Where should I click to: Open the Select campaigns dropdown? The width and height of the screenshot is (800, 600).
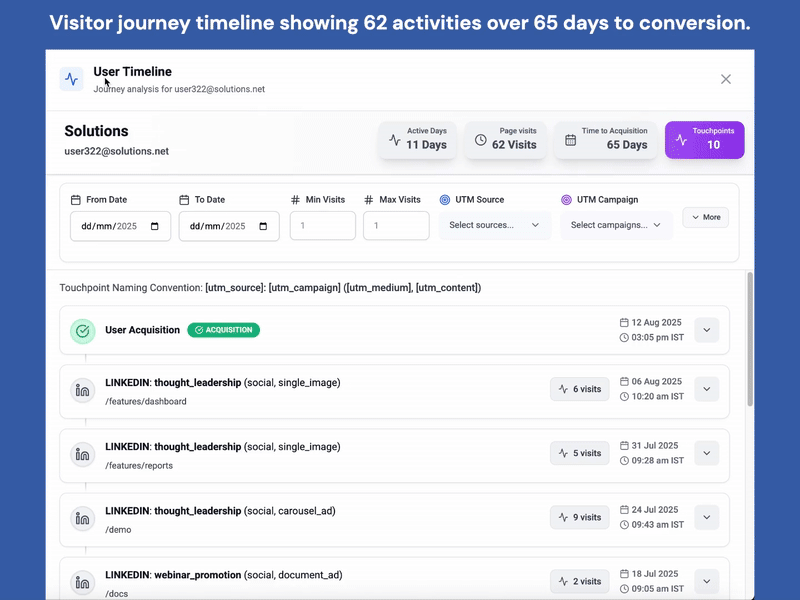616,225
